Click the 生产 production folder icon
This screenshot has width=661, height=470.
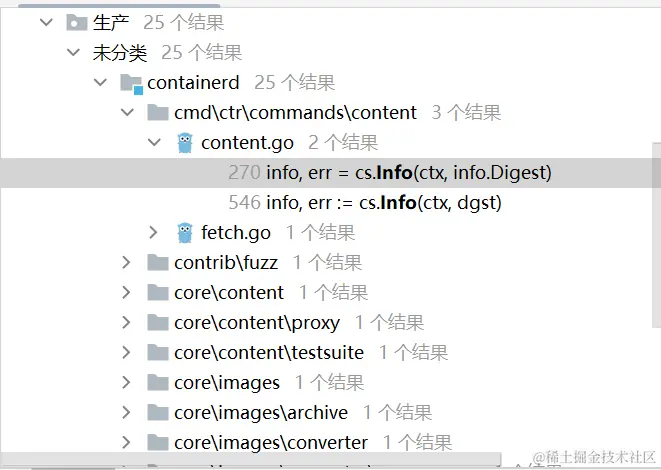pyautogui.click(x=77, y=23)
